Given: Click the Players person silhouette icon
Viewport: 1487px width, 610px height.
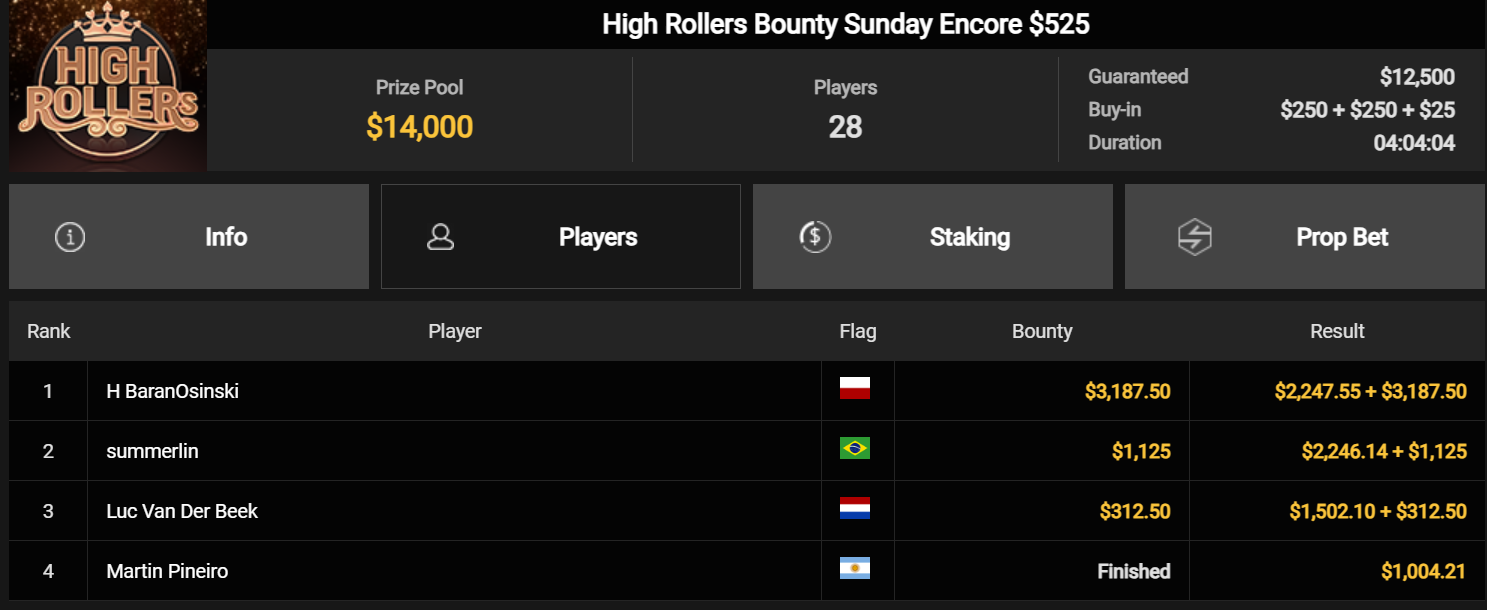Looking at the screenshot, I should click(x=440, y=237).
